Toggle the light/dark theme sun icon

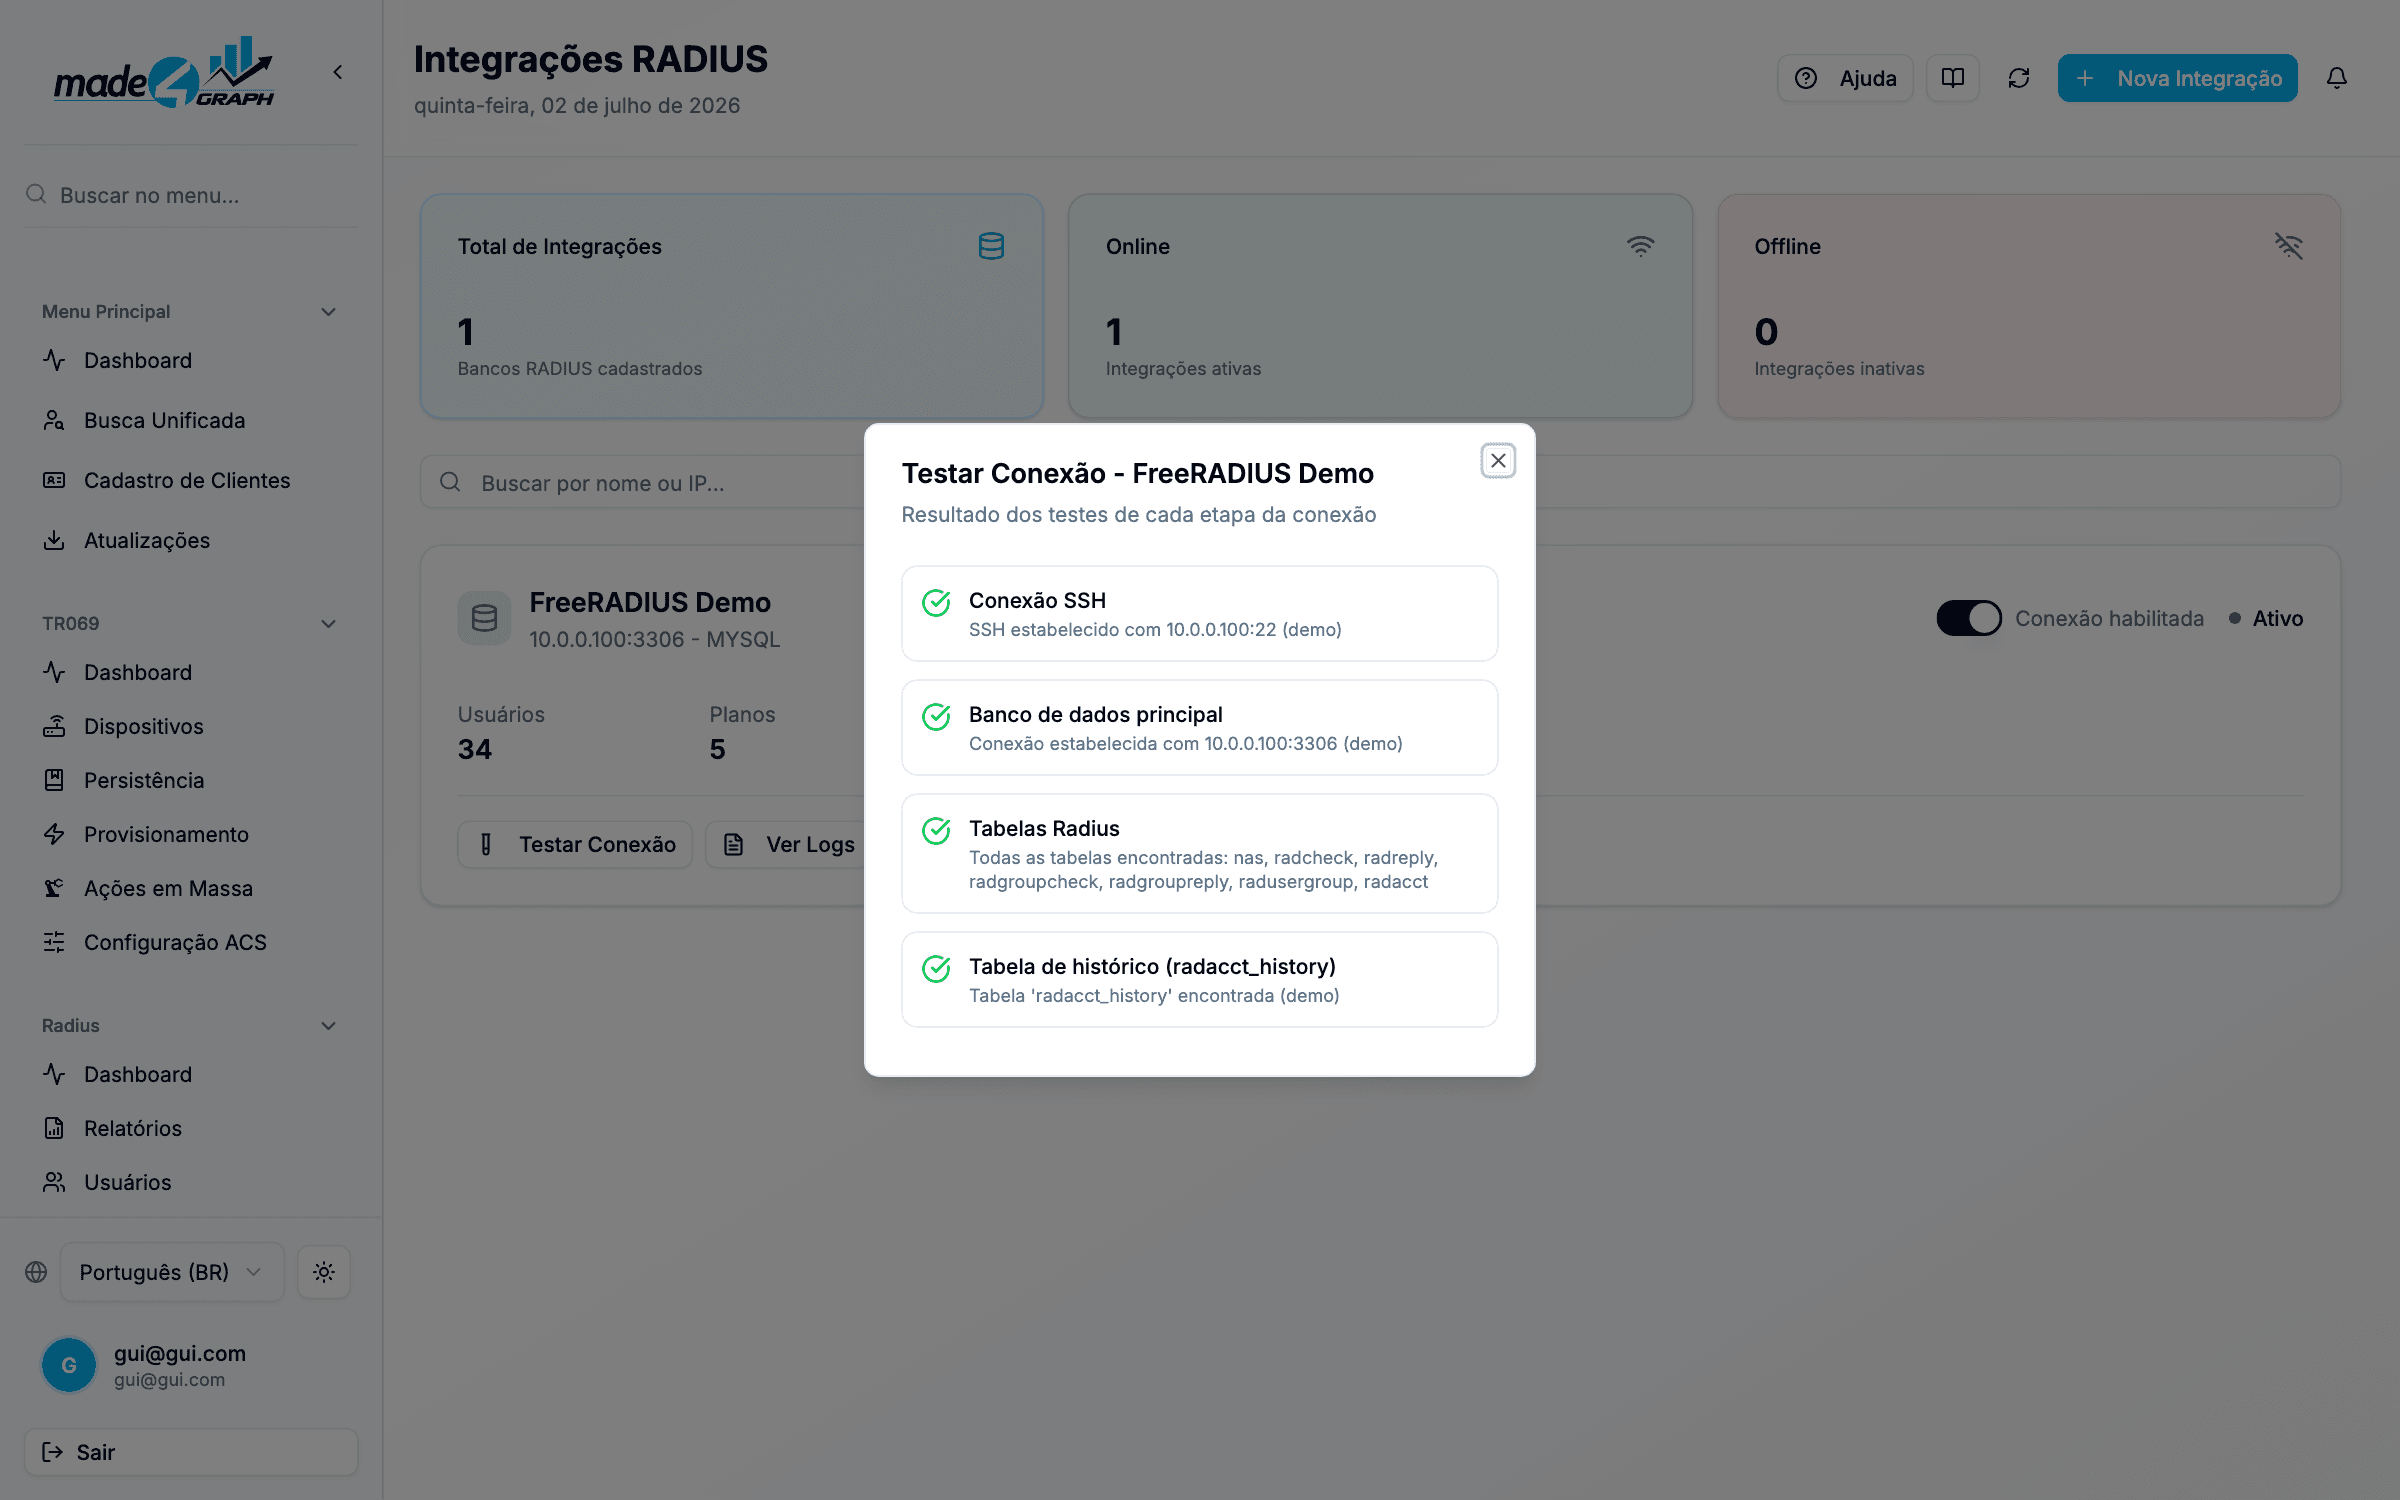coord(323,1272)
